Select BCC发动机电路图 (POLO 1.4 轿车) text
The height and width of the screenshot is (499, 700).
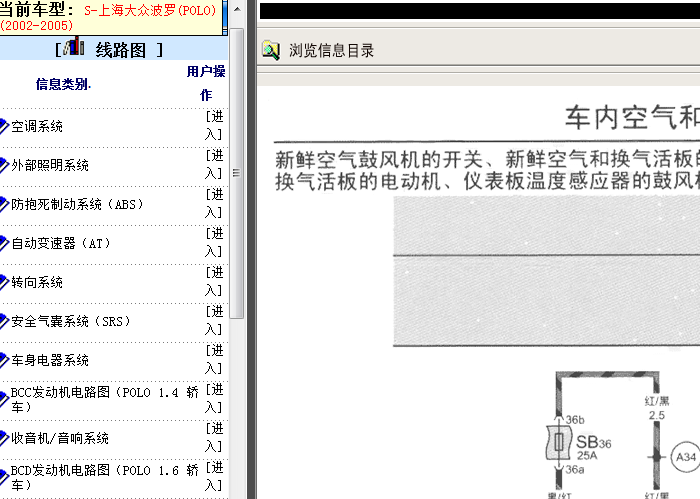105,399
